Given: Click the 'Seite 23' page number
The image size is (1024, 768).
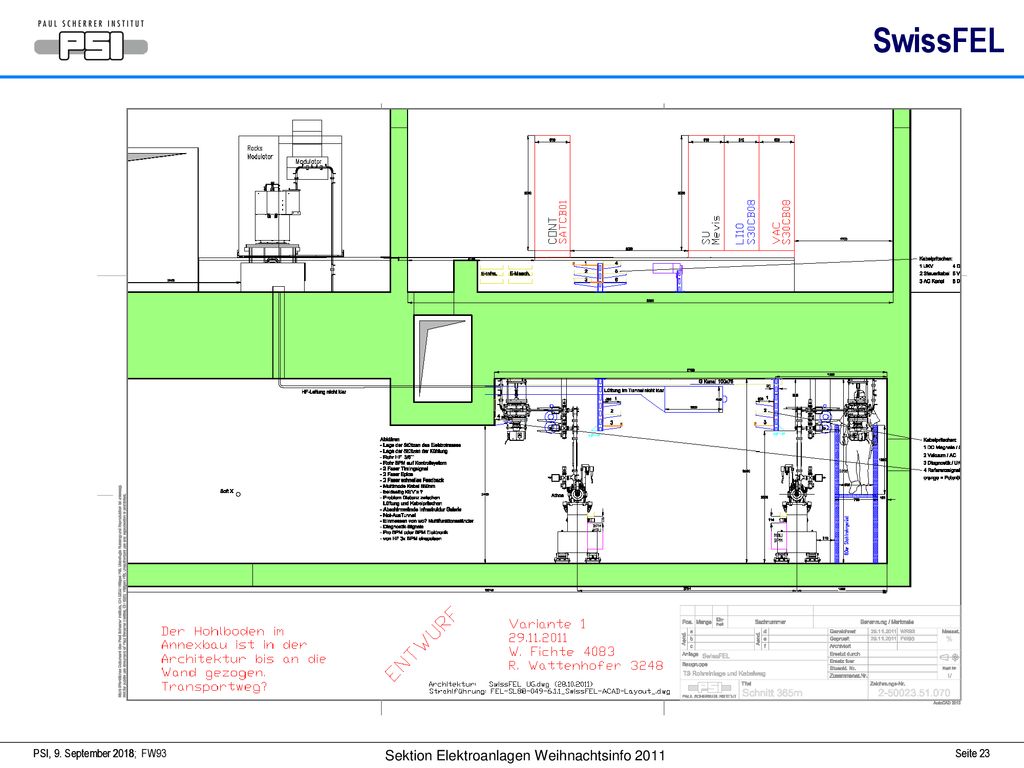Looking at the screenshot, I should click(972, 753).
